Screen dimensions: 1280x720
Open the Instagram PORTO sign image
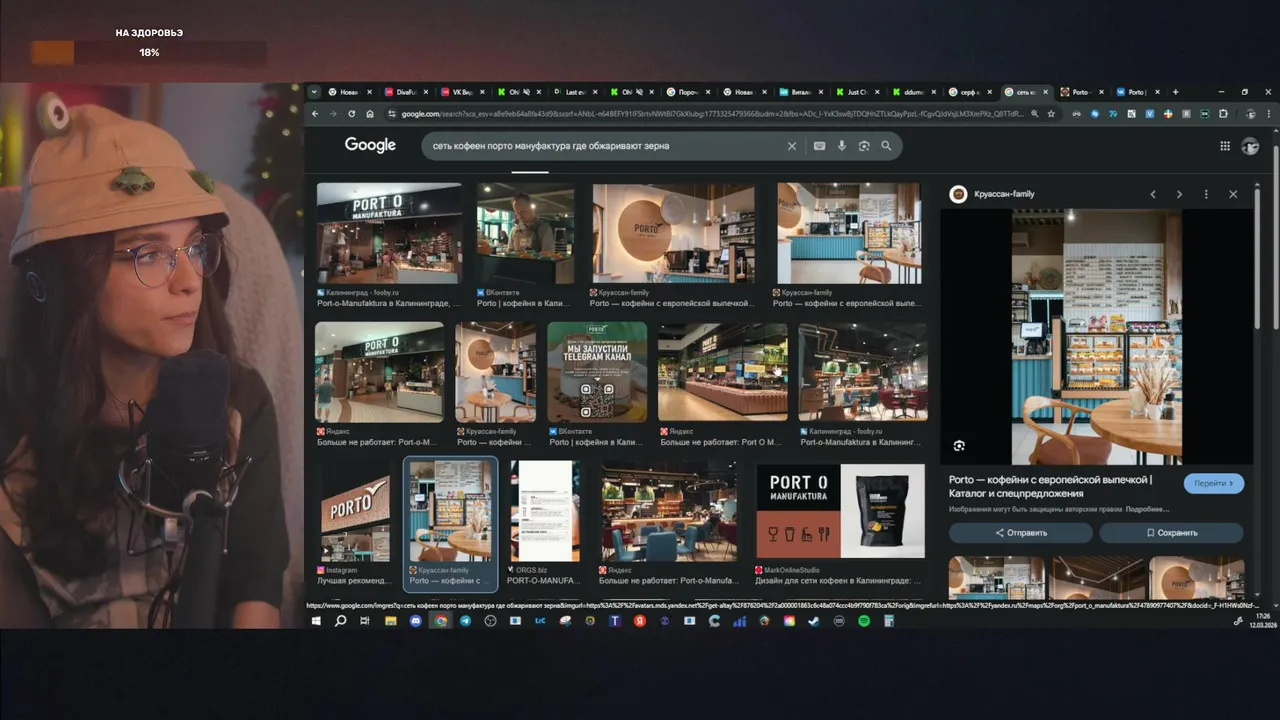(355, 510)
